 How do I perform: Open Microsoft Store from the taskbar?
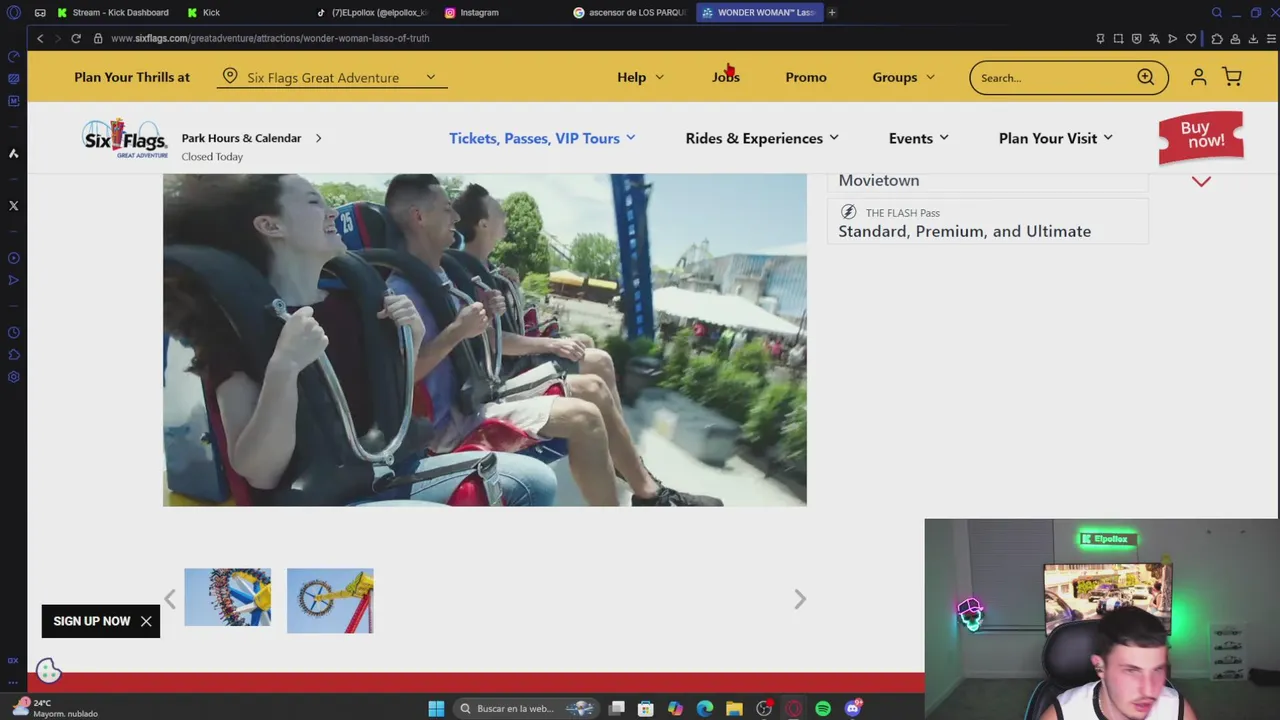coord(646,708)
